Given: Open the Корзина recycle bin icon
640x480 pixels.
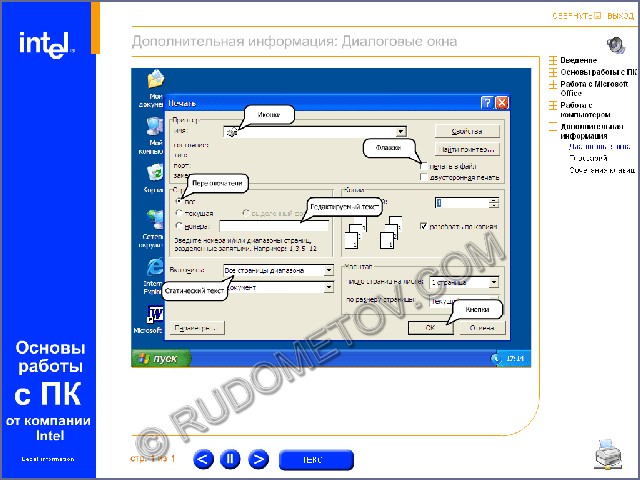Looking at the screenshot, I should pyautogui.click(x=154, y=178).
